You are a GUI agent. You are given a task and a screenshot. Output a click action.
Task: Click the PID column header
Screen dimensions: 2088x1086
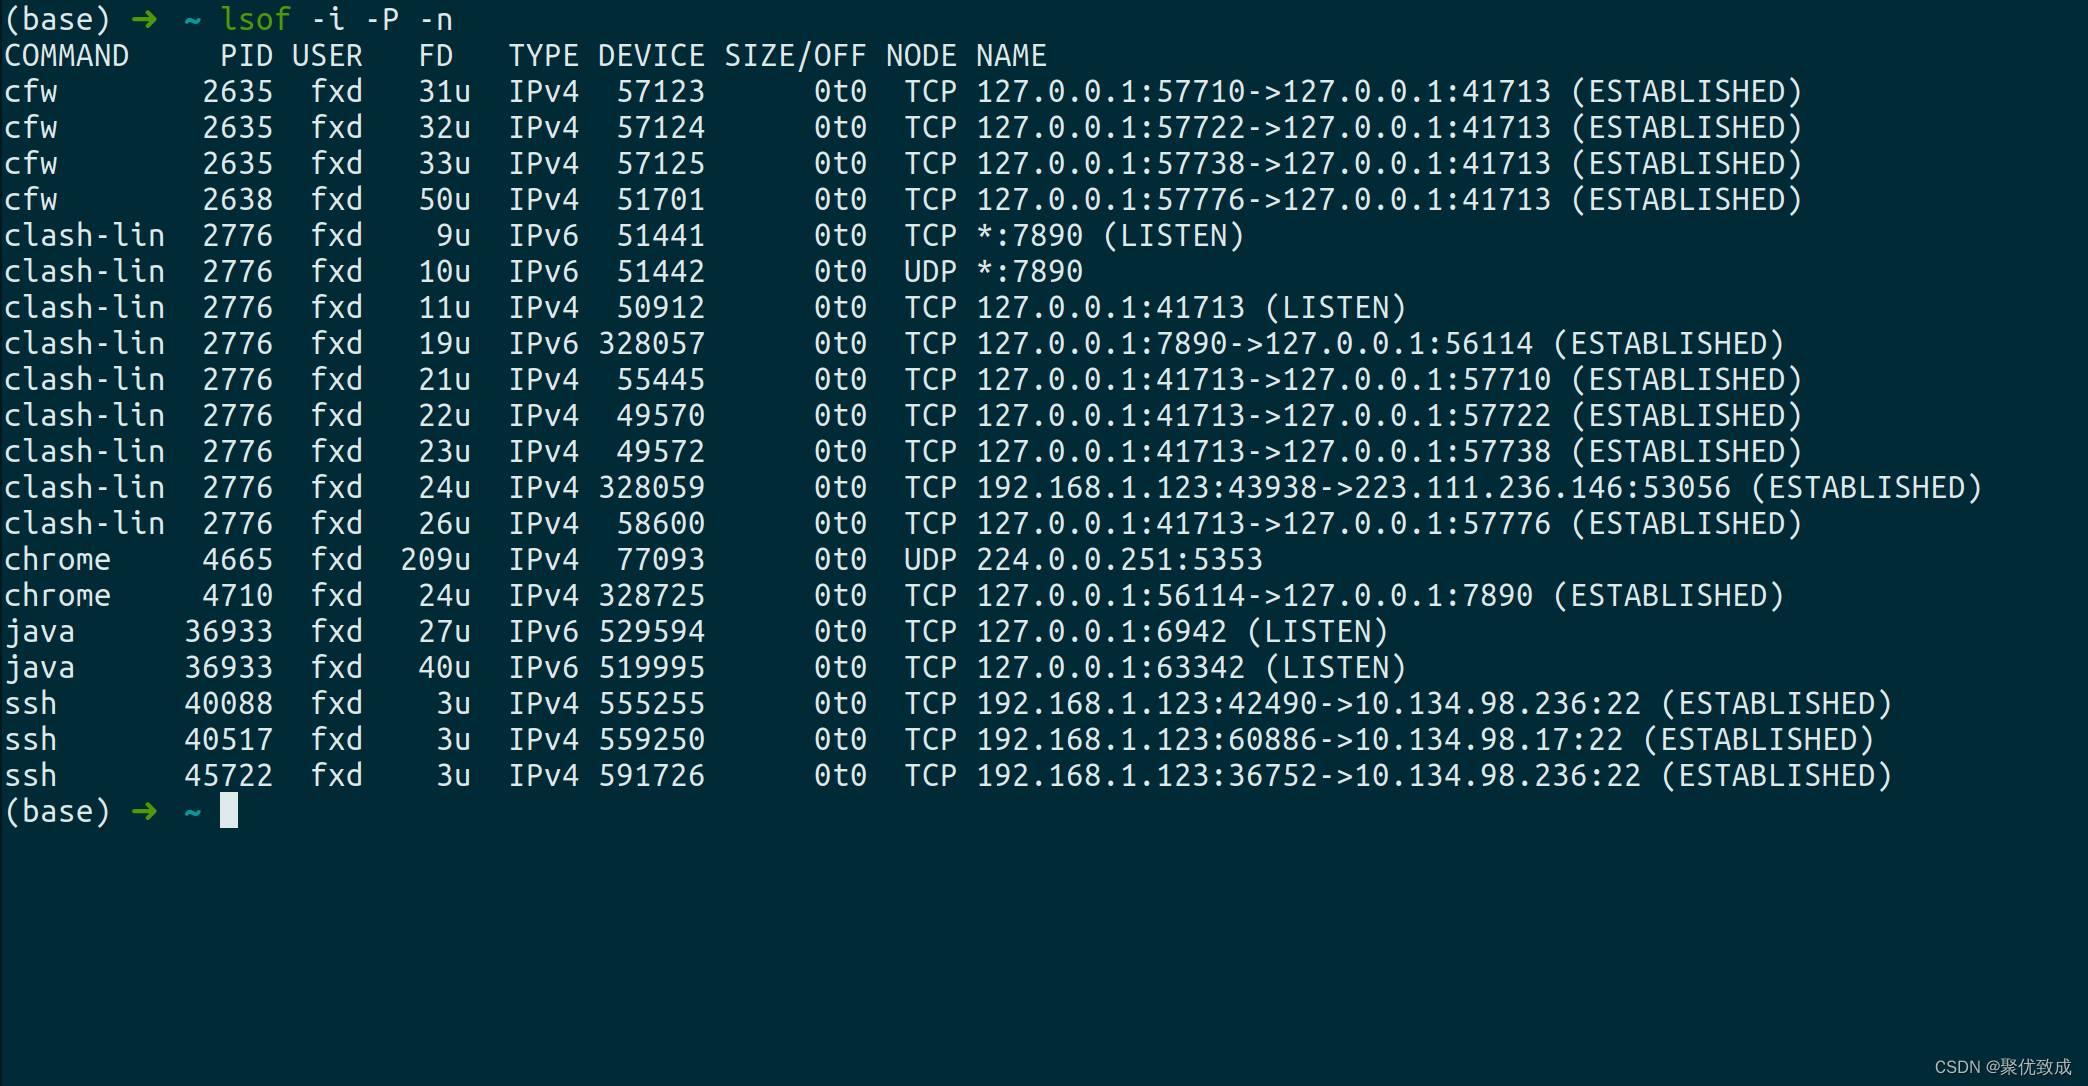click(x=246, y=56)
